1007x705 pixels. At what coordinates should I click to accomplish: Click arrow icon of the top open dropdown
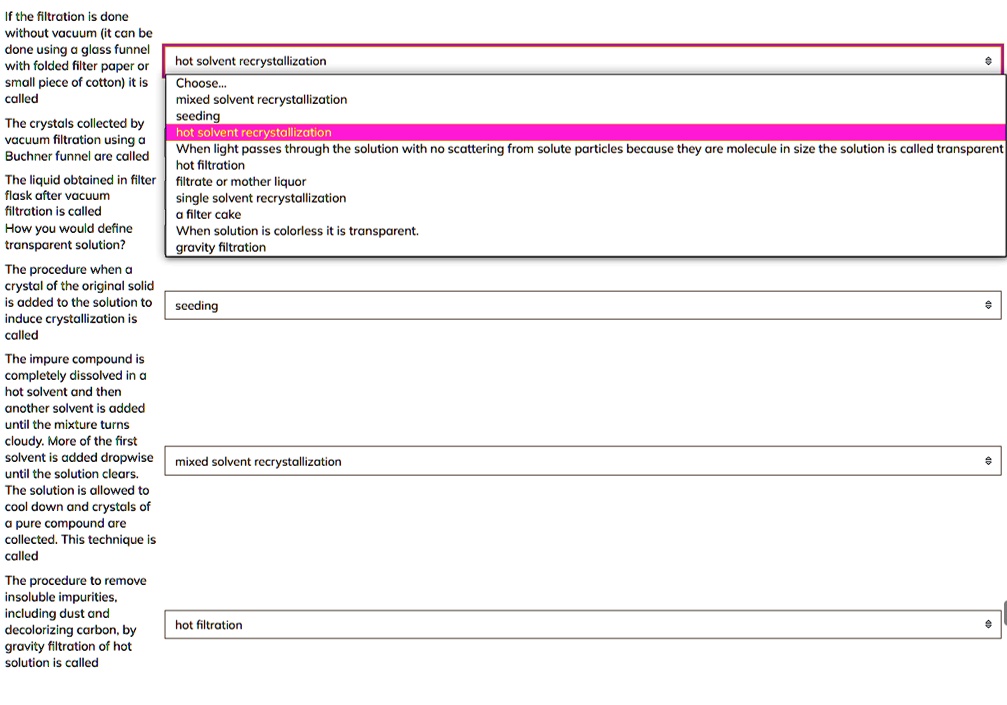pyautogui.click(x=988, y=61)
